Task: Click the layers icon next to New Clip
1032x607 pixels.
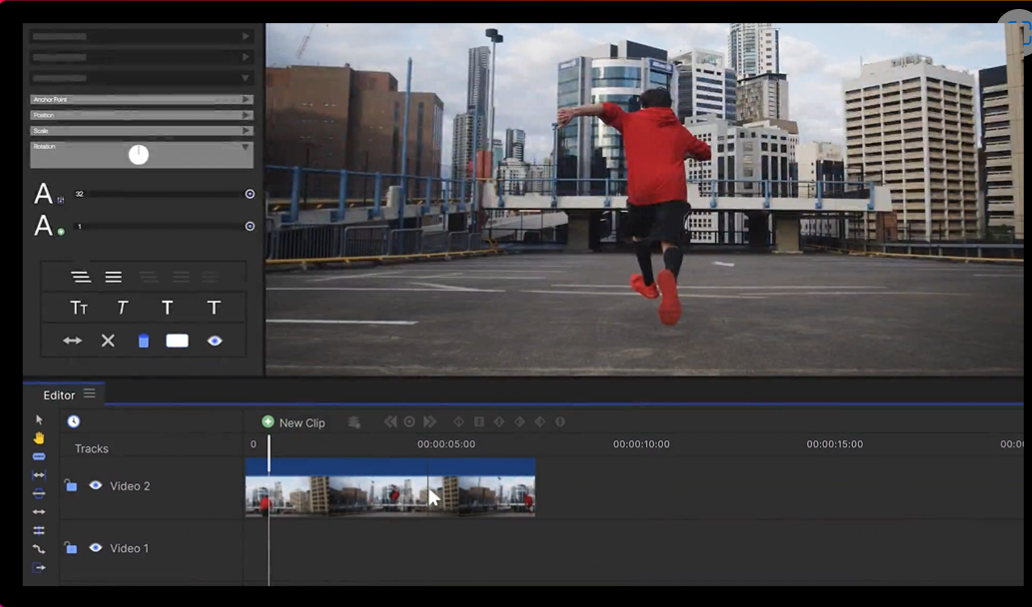Action: pos(354,422)
